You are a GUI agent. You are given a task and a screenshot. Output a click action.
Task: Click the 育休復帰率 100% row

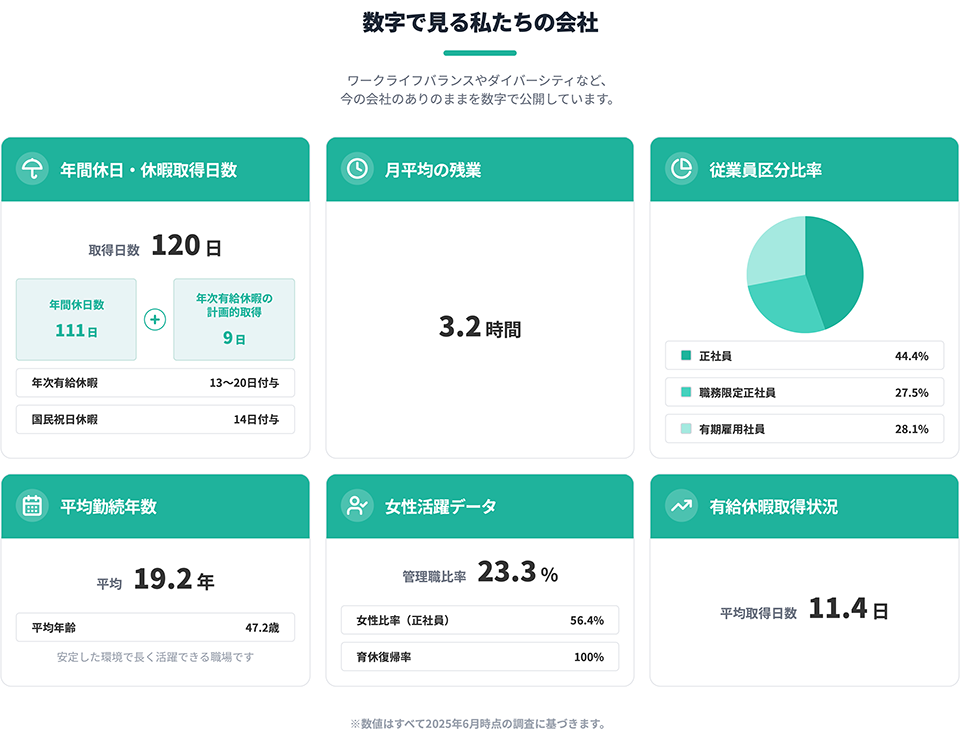[479, 657]
